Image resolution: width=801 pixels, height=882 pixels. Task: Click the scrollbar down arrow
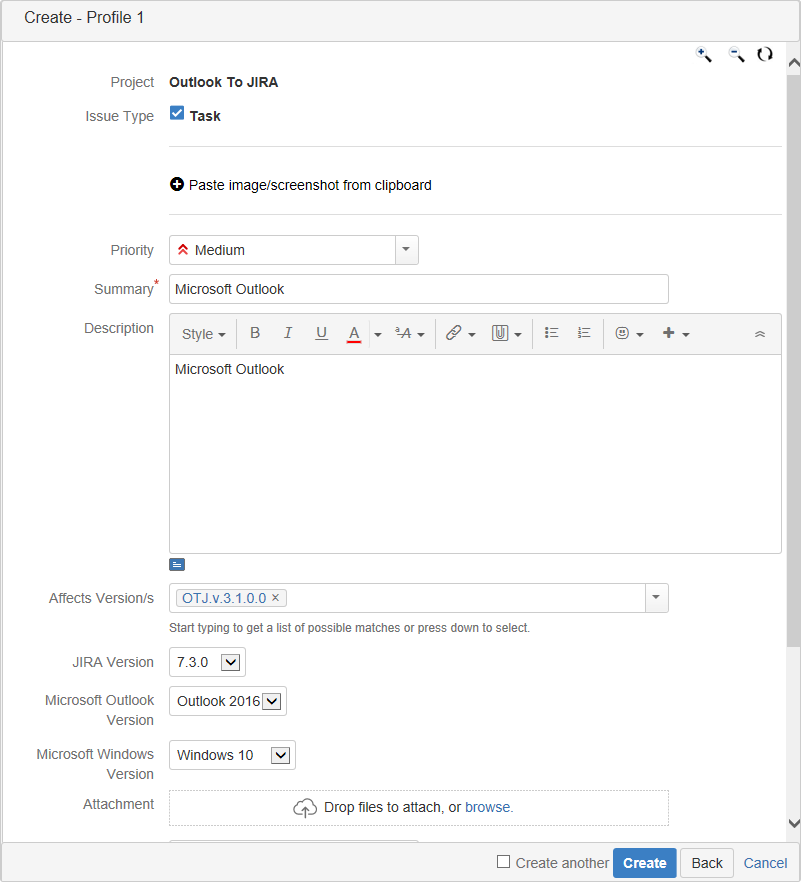coord(794,824)
